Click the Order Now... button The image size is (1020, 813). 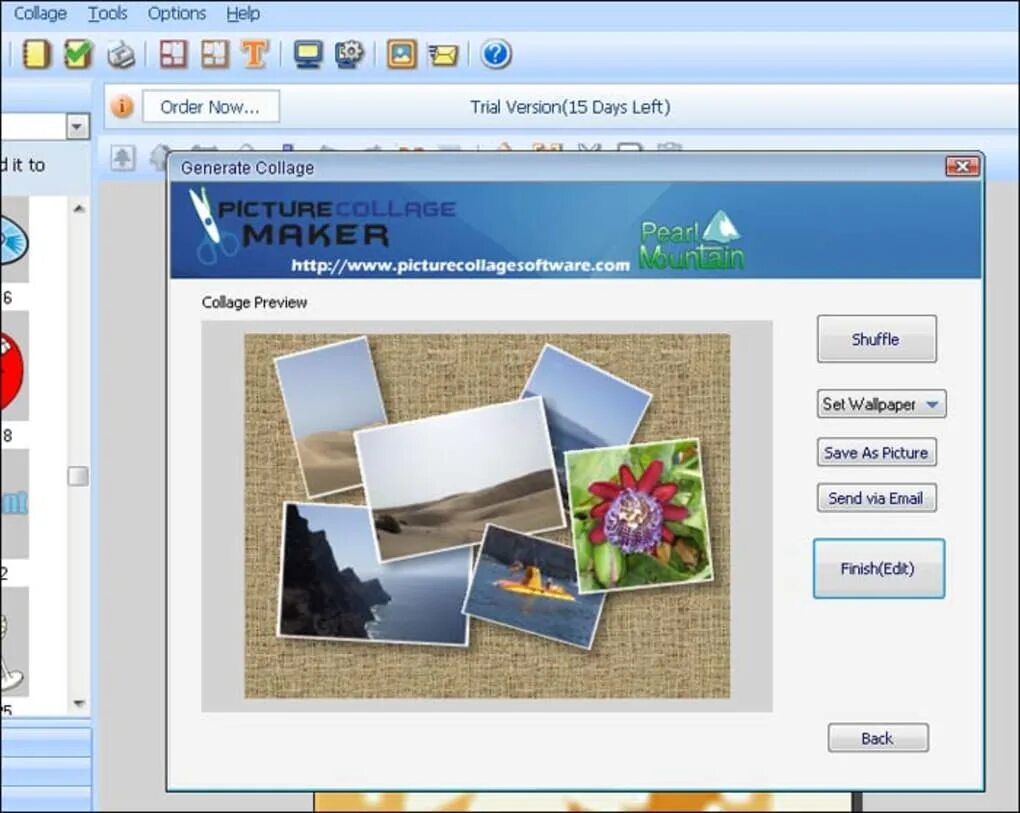tap(211, 107)
